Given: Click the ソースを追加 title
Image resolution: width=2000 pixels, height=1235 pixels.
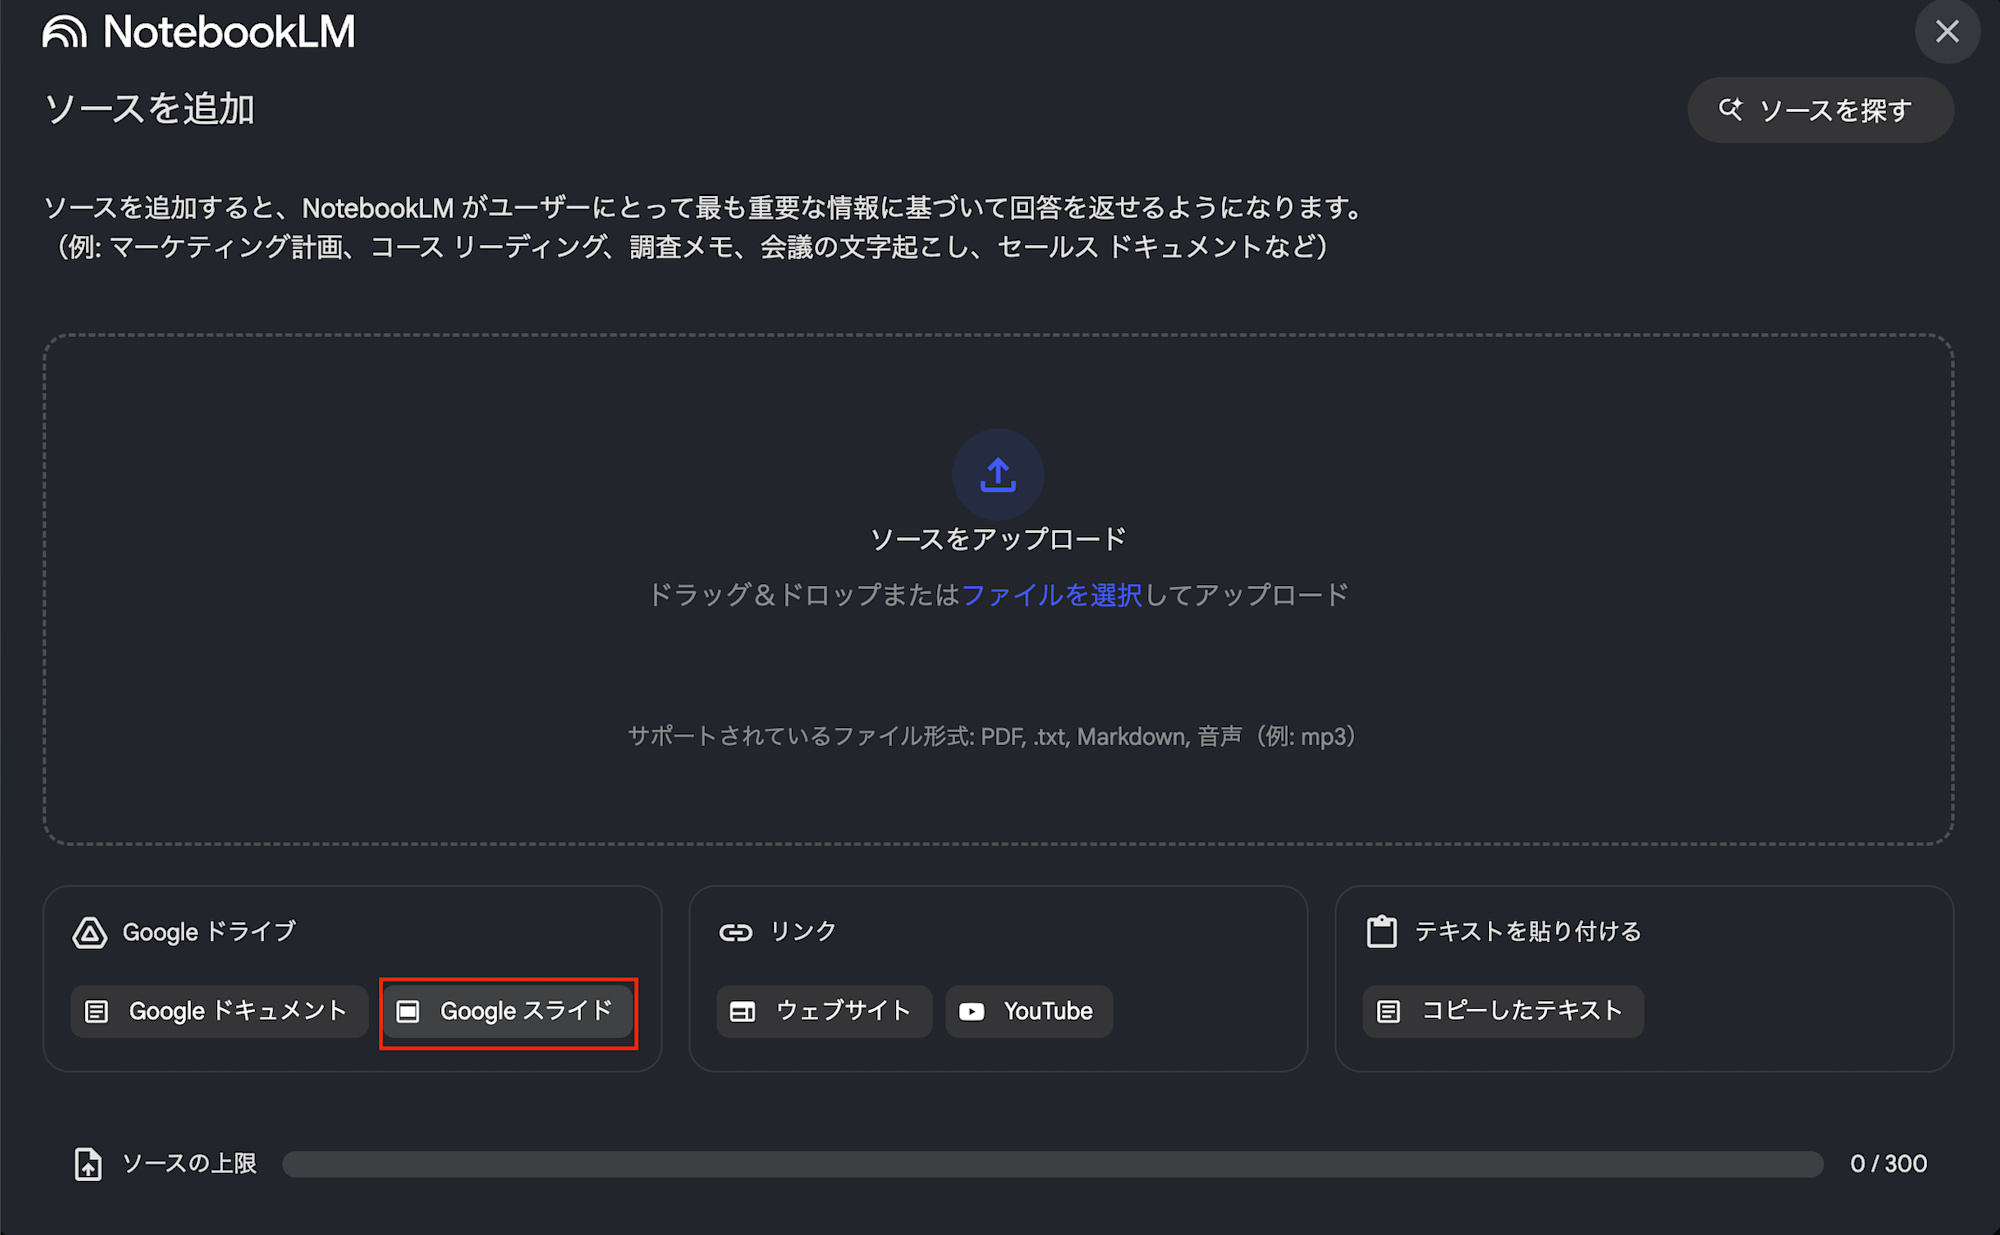Looking at the screenshot, I should click(x=150, y=109).
